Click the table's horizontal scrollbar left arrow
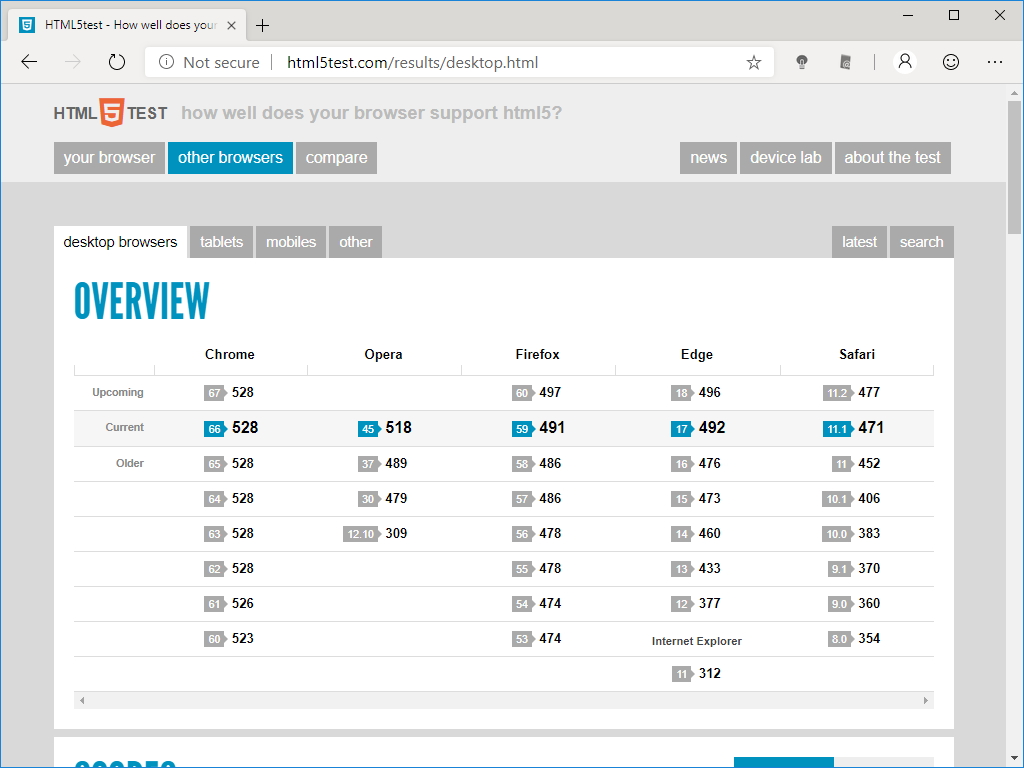This screenshot has height=768, width=1024. click(x=82, y=701)
